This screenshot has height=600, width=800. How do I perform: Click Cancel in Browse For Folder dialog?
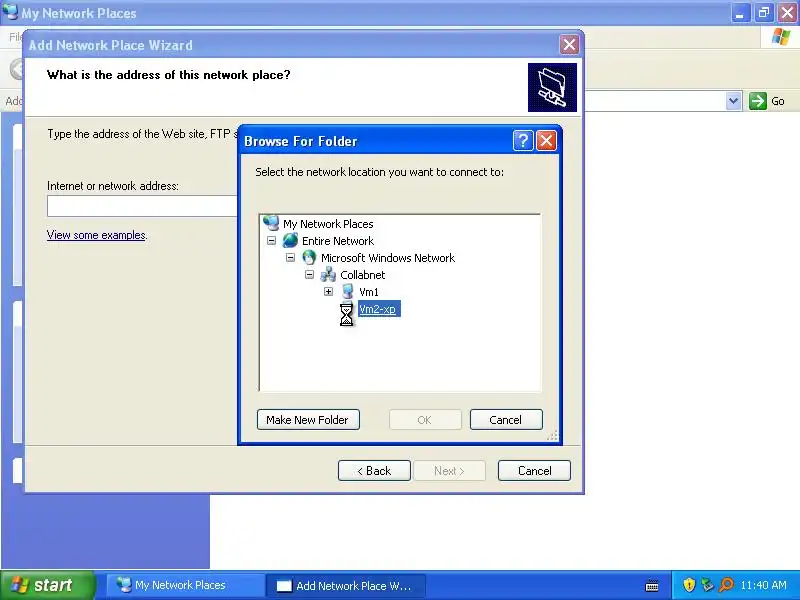pyautogui.click(x=506, y=419)
